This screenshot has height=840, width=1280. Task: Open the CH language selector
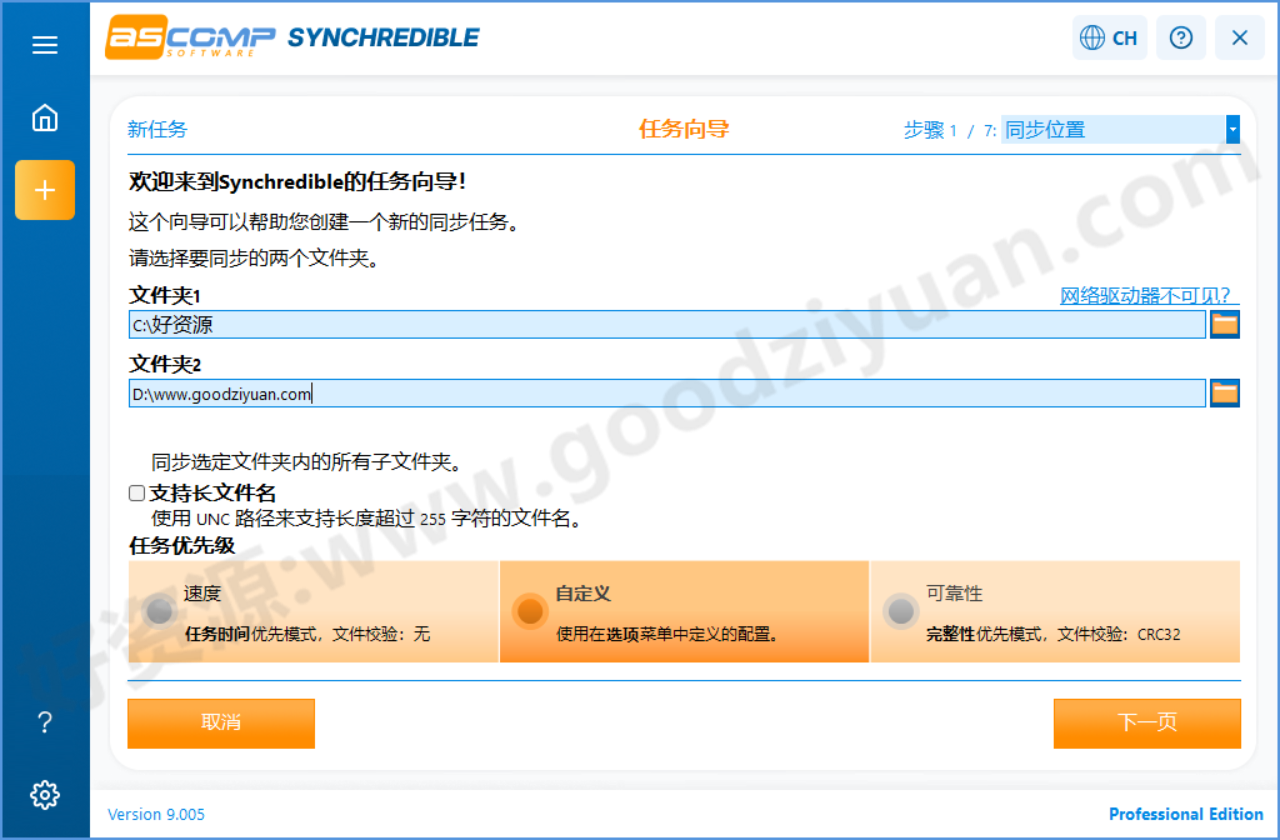click(1109, 37)
